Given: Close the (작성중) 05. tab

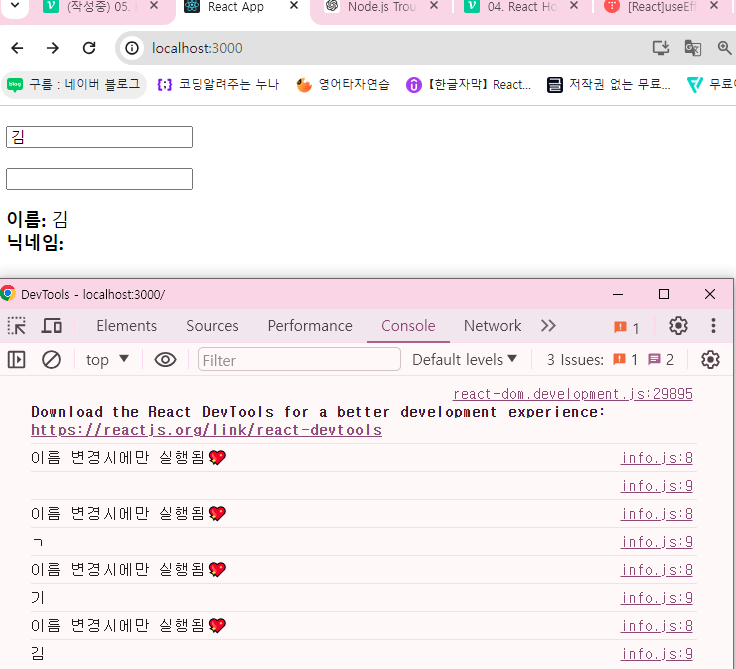Looking at the screenshot, I should (x=154, y=6).
